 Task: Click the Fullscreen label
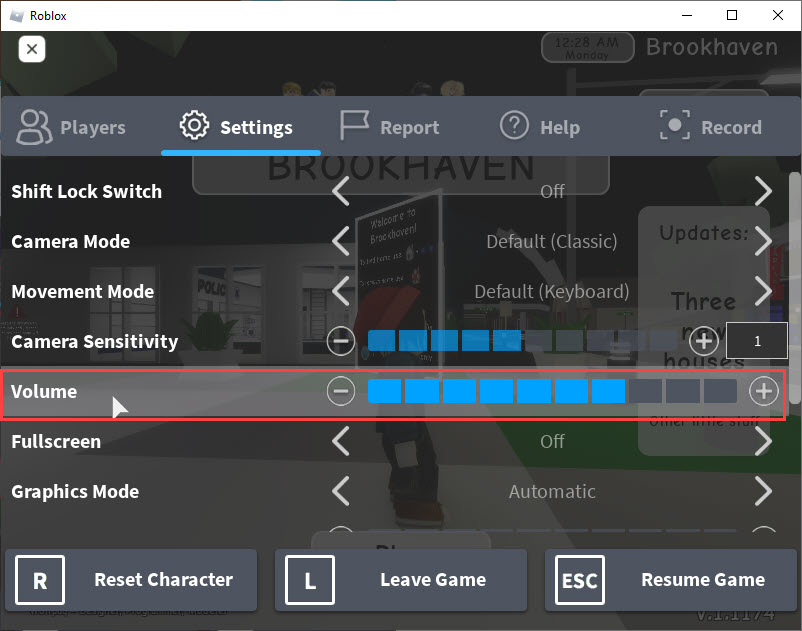coord(56,441)
